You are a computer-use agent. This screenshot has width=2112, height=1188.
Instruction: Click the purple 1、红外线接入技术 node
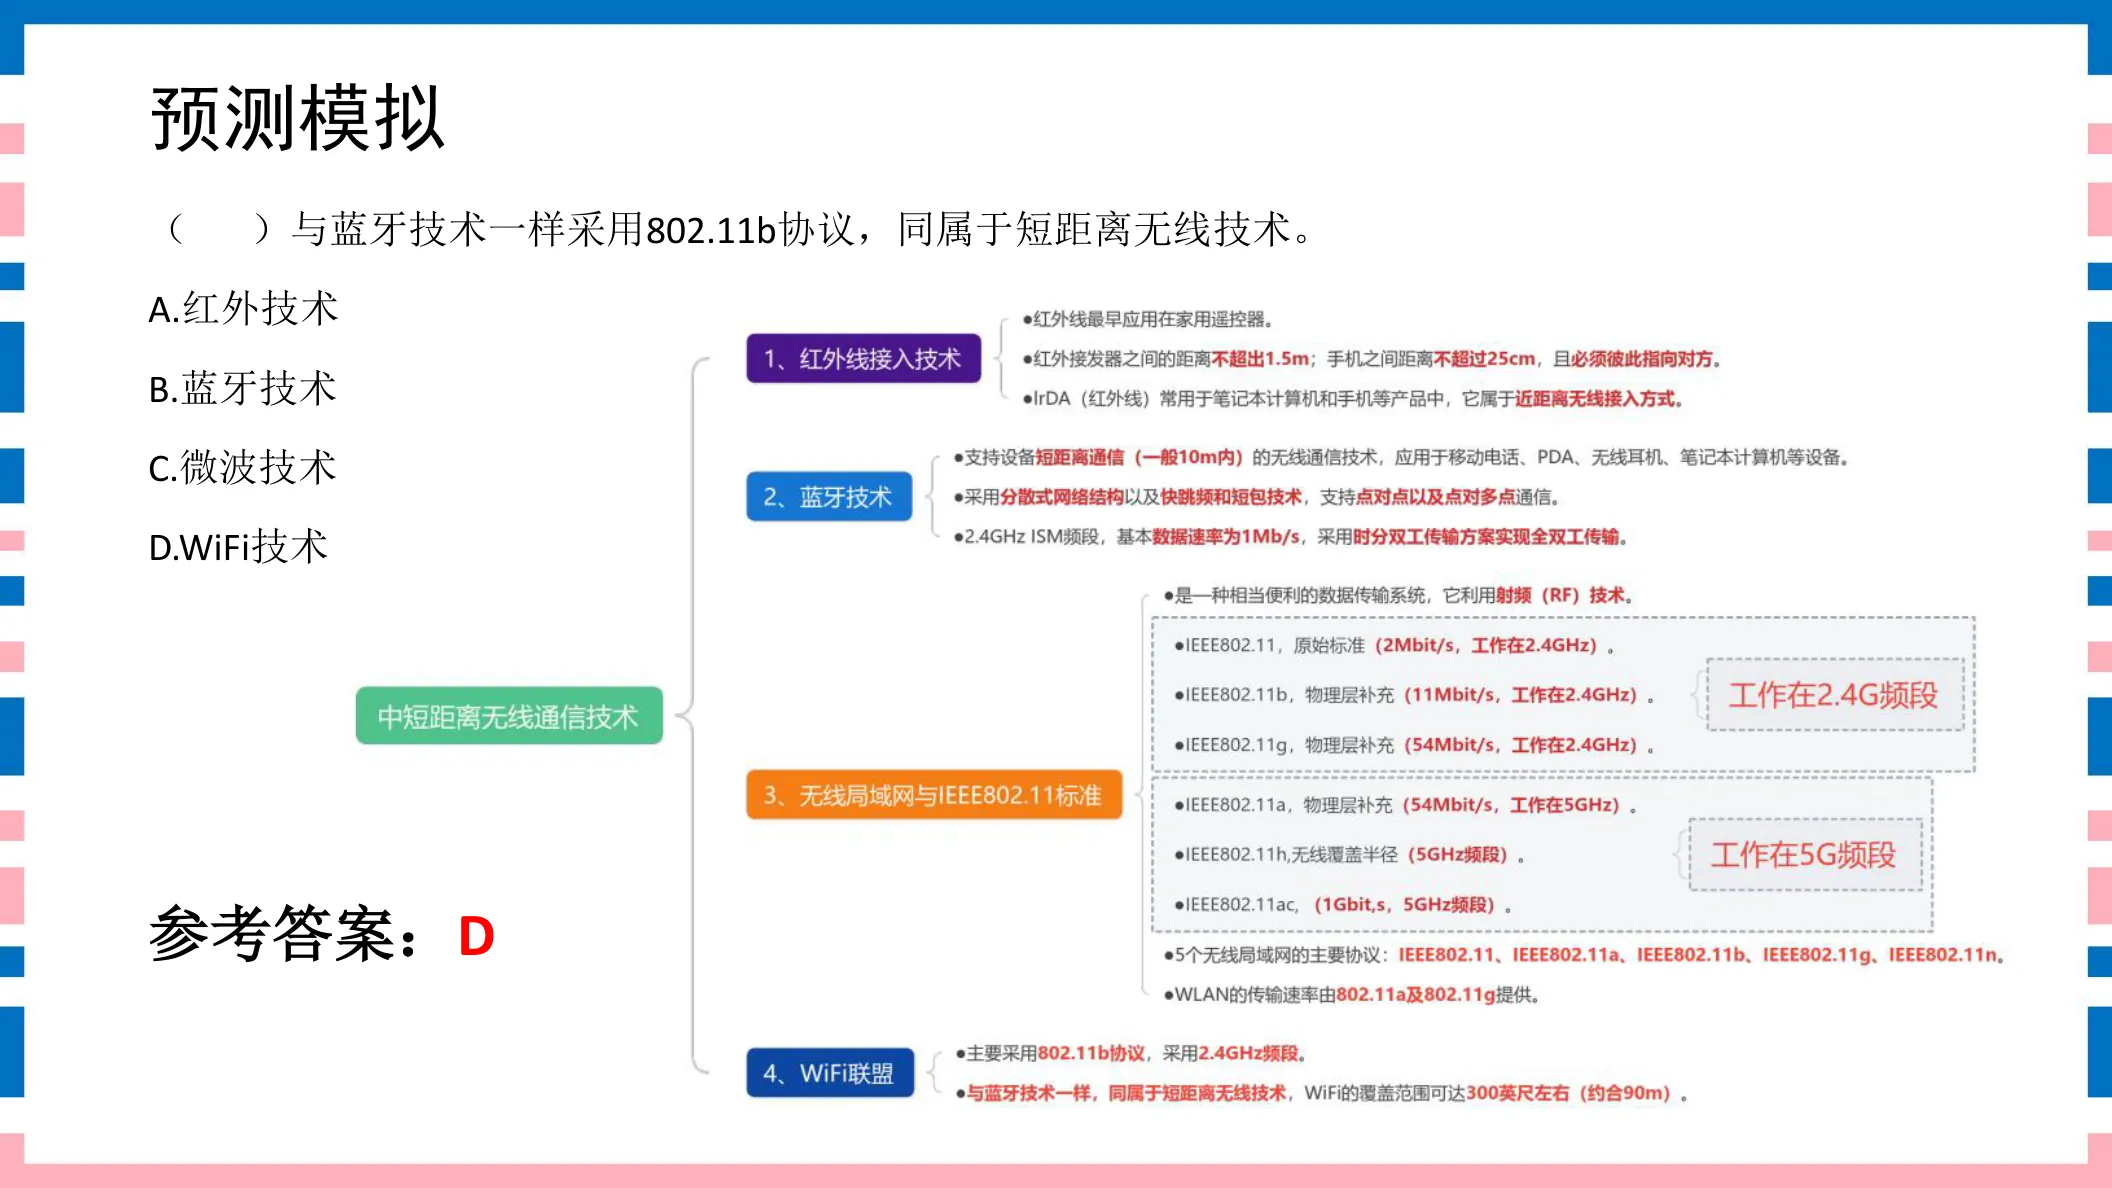[x=863, y=358]
